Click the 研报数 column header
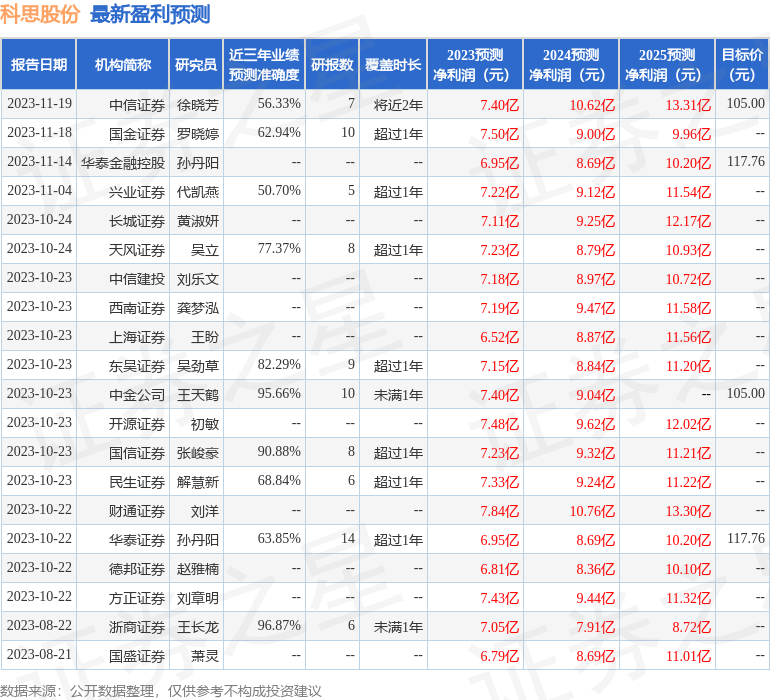This screenshot has height=700, width=770. click(332, 64)
